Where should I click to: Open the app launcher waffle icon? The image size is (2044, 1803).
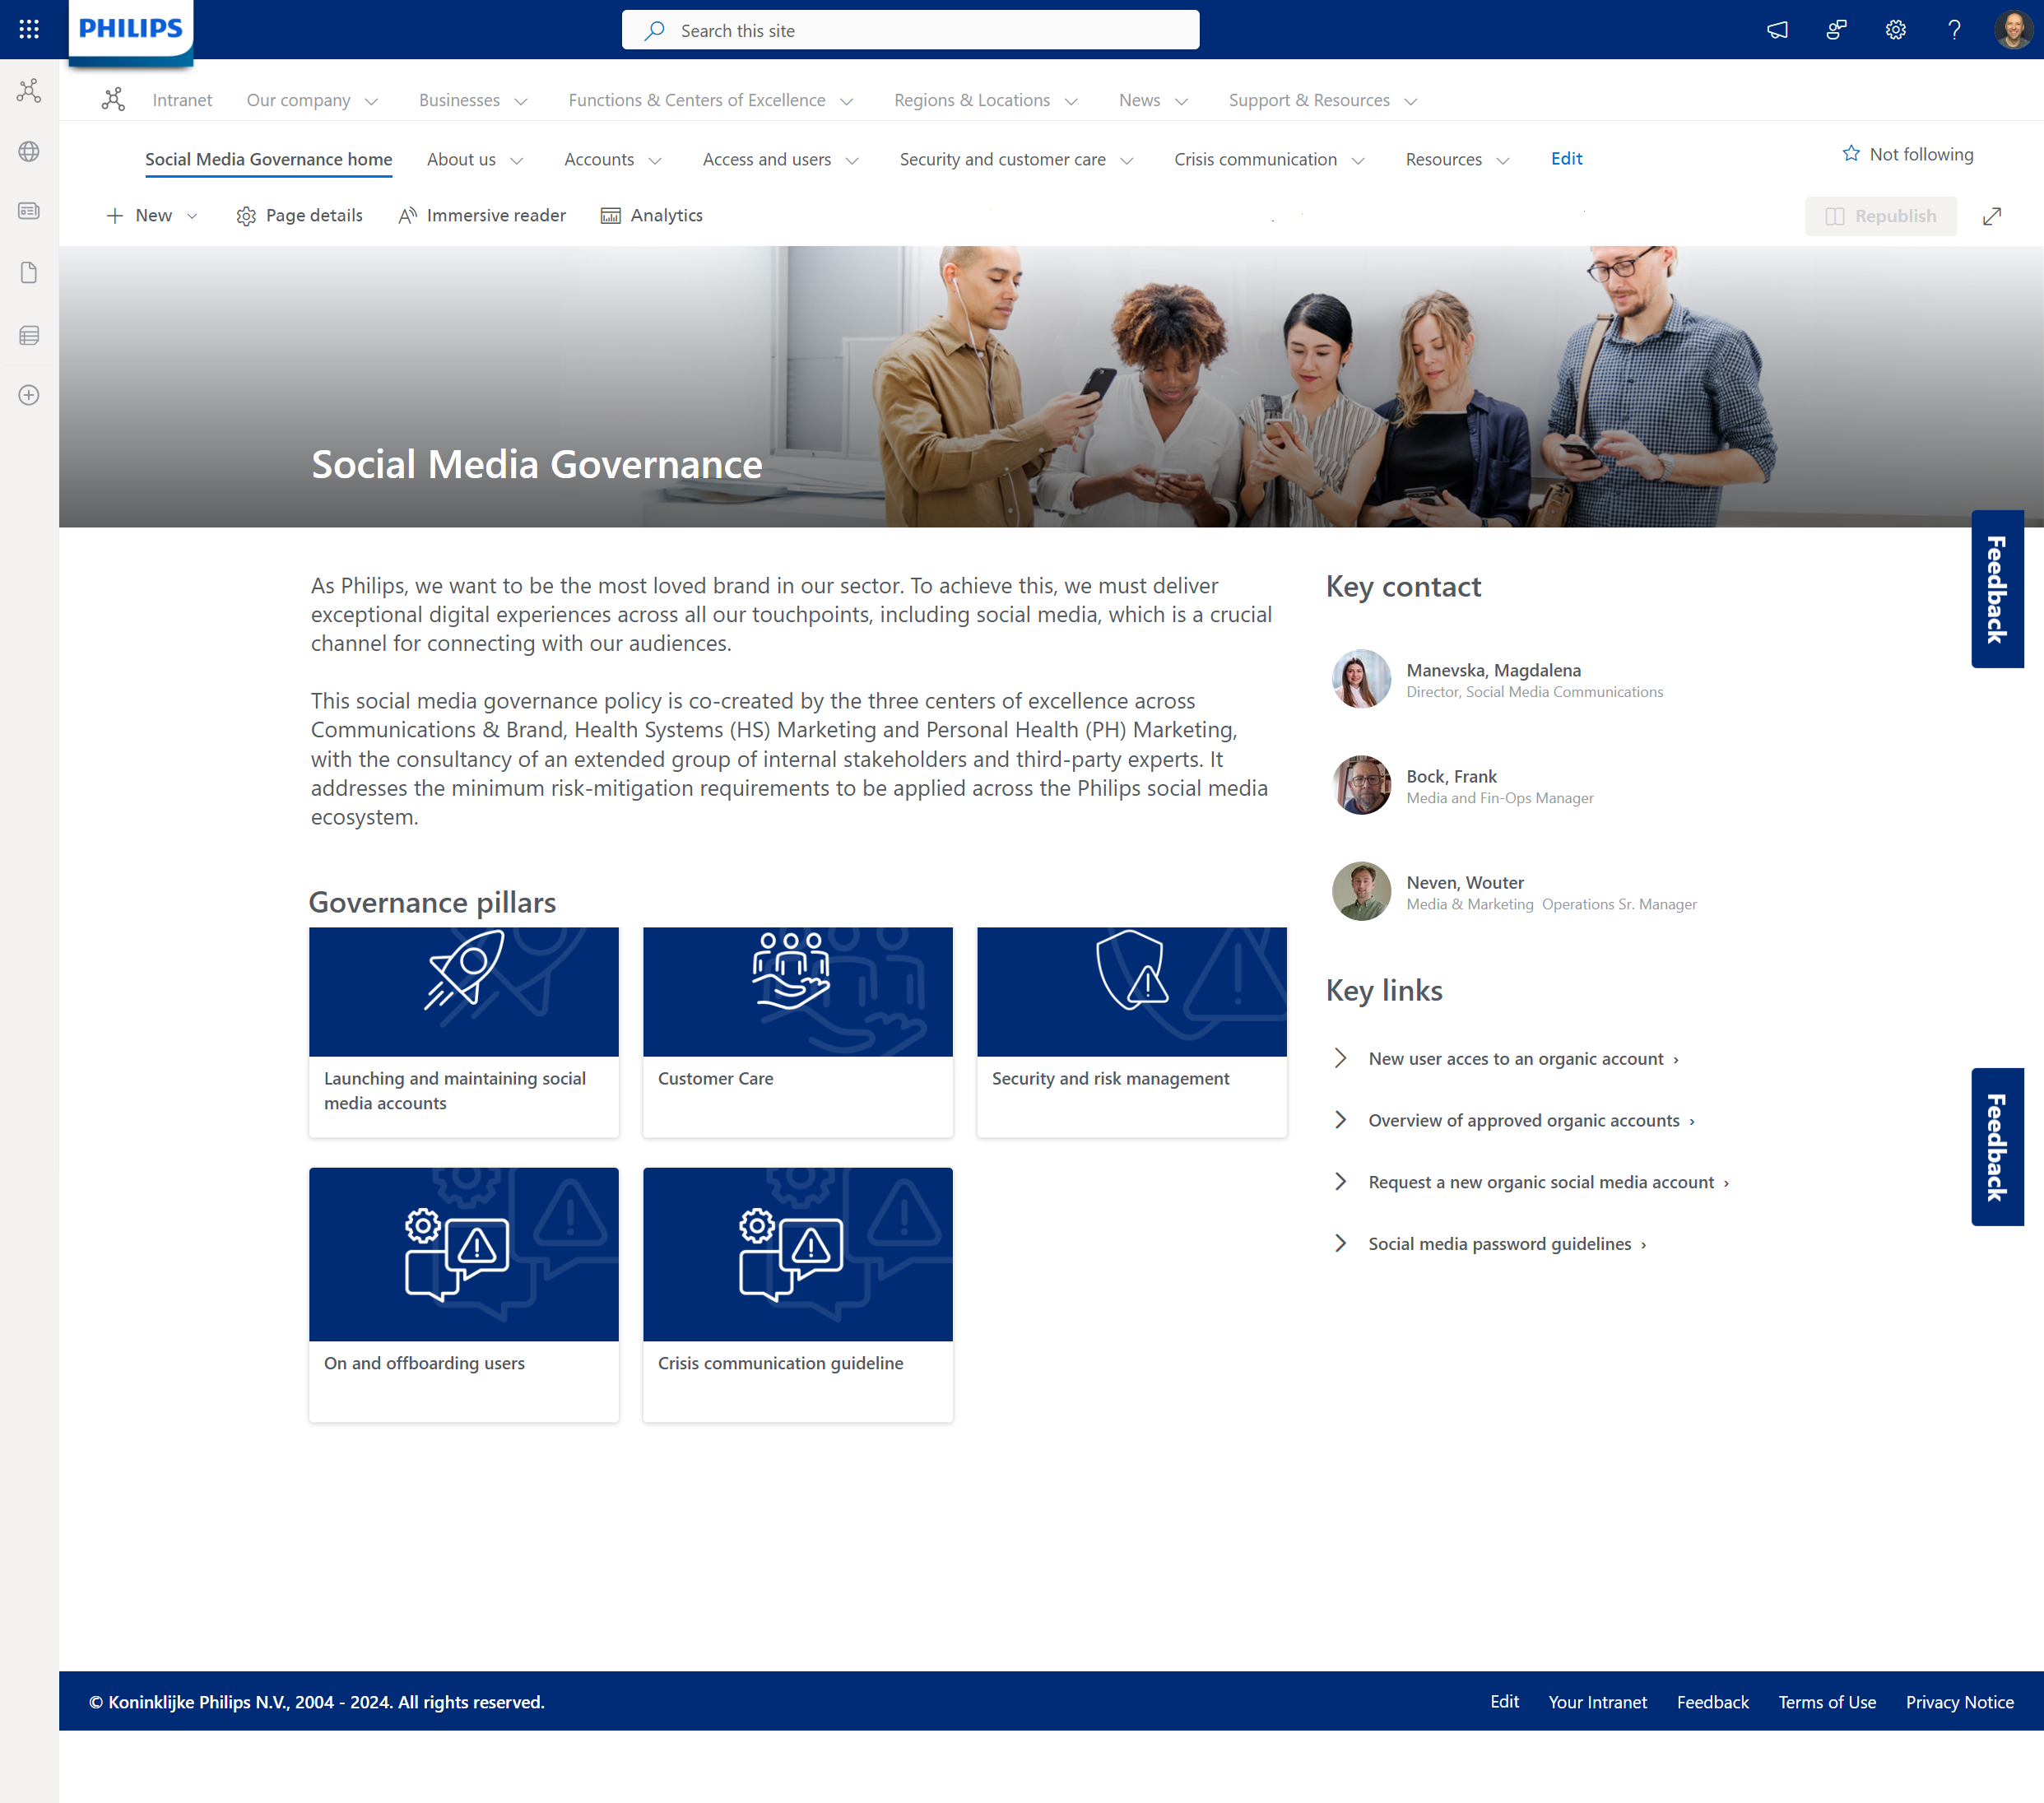(29, 29)
